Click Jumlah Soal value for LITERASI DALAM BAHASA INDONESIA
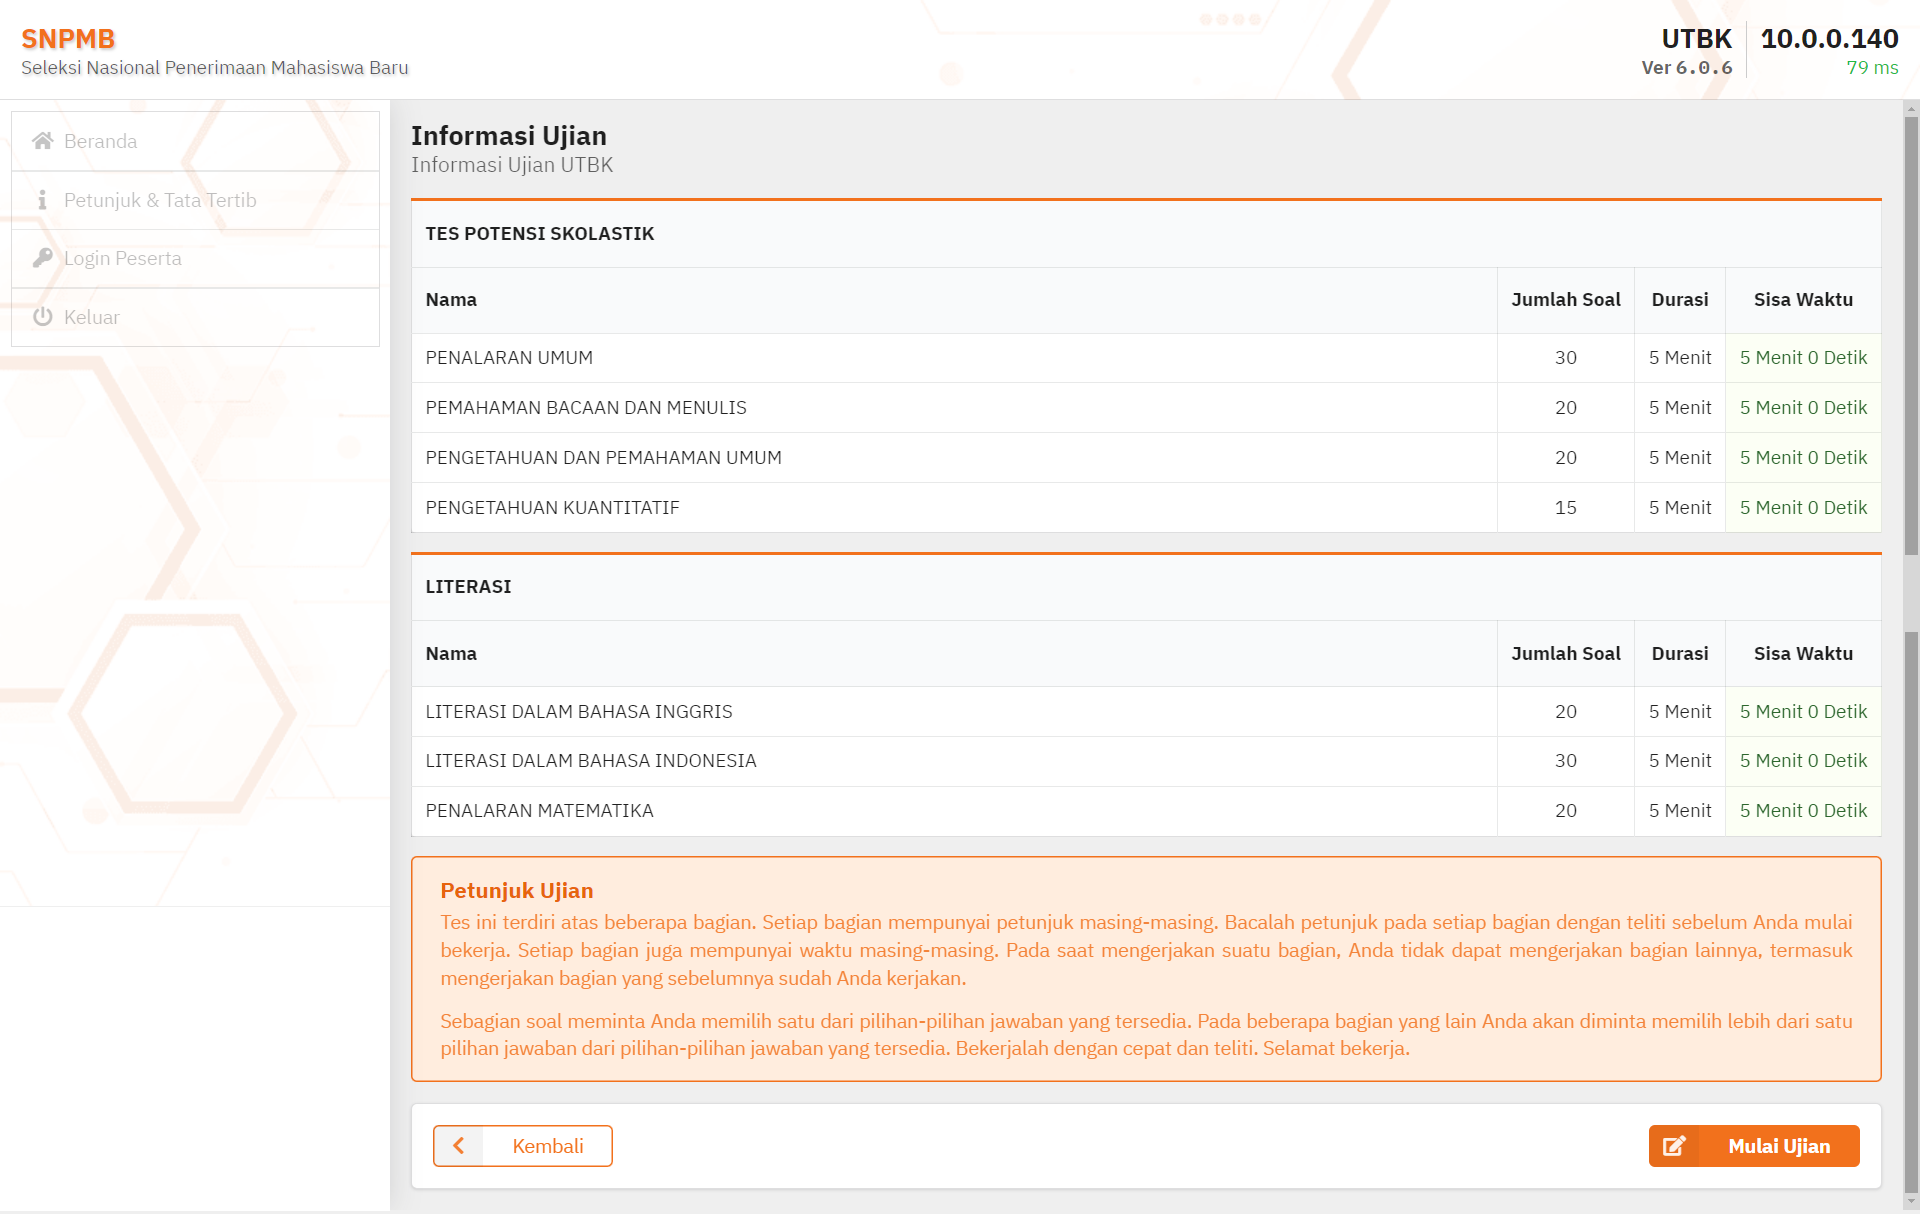Viewport: 1920px width, 1214px height. (1565, 761)
